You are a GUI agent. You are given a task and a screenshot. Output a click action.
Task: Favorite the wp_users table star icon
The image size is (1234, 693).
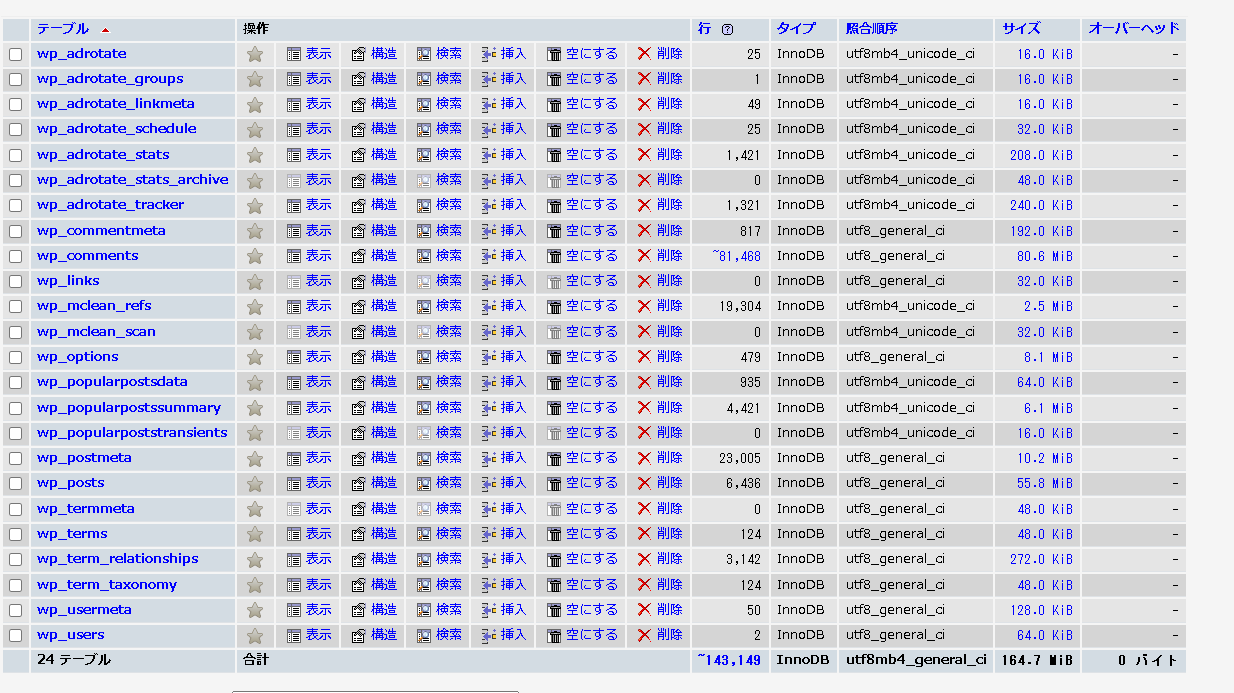[x=255, y=635]
